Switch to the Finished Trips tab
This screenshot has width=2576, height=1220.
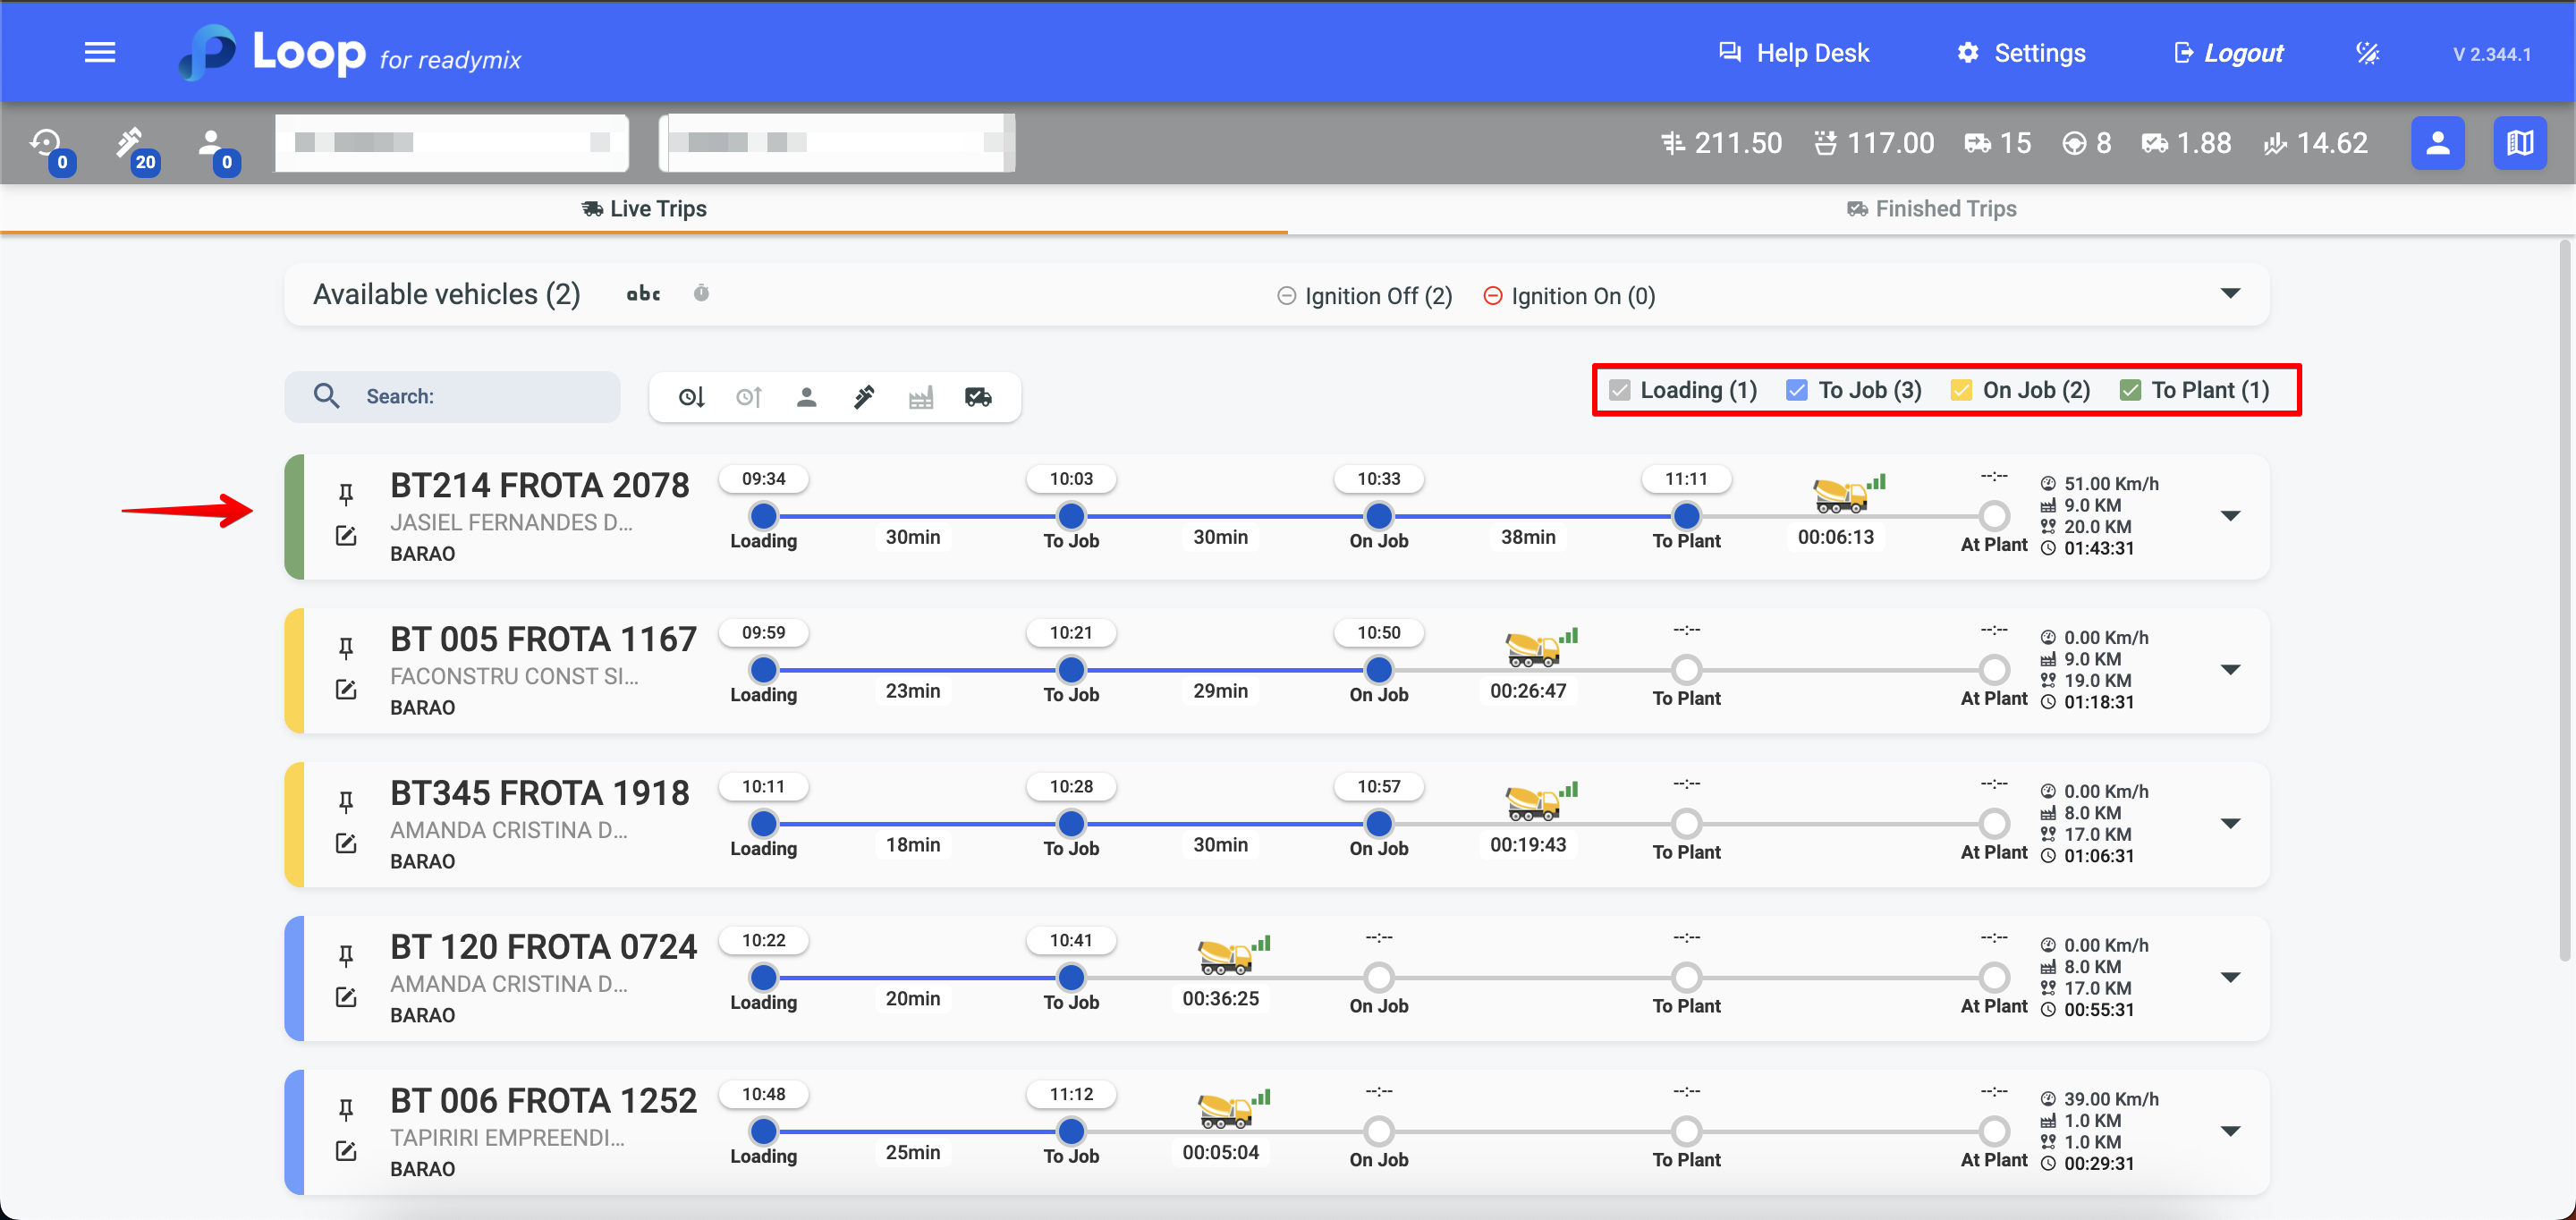point(1931,209)
